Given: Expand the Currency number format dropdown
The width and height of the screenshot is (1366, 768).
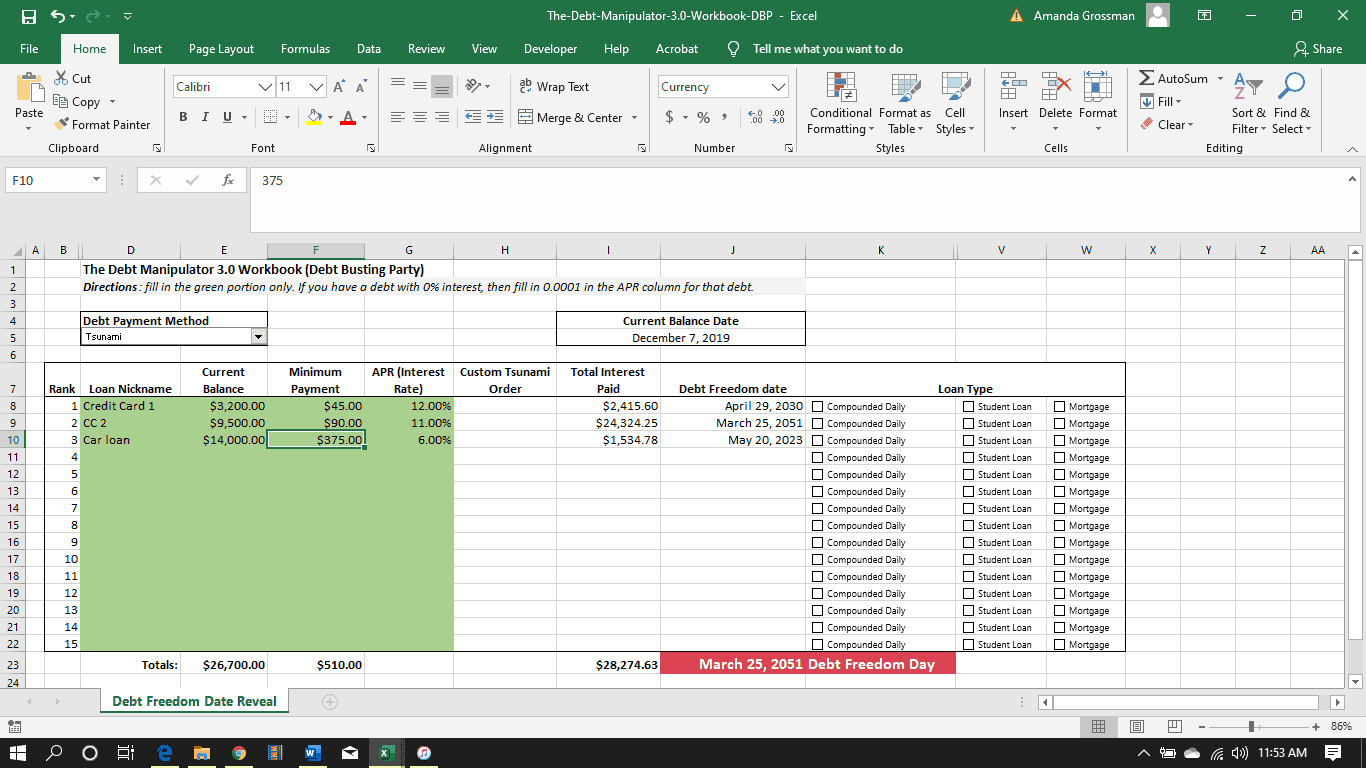Looking at the screenshot, I should click(x=778, y=87).
